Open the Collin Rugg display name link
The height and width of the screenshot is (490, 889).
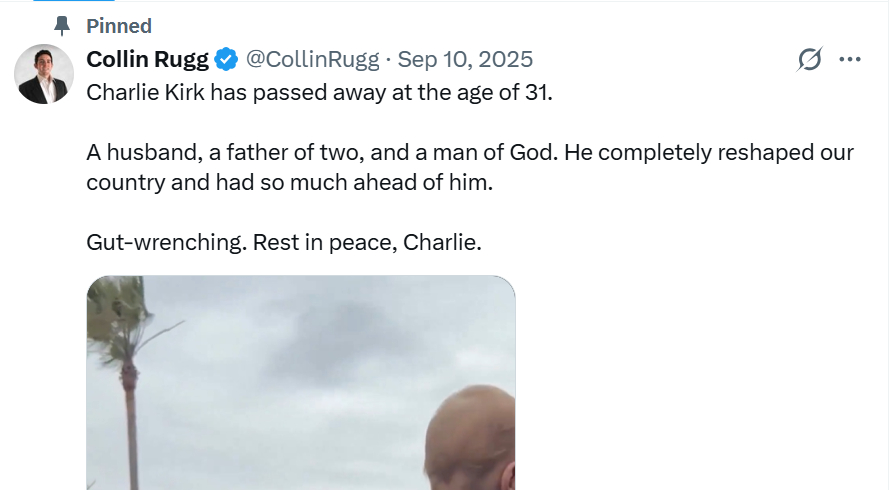point(148,60)
